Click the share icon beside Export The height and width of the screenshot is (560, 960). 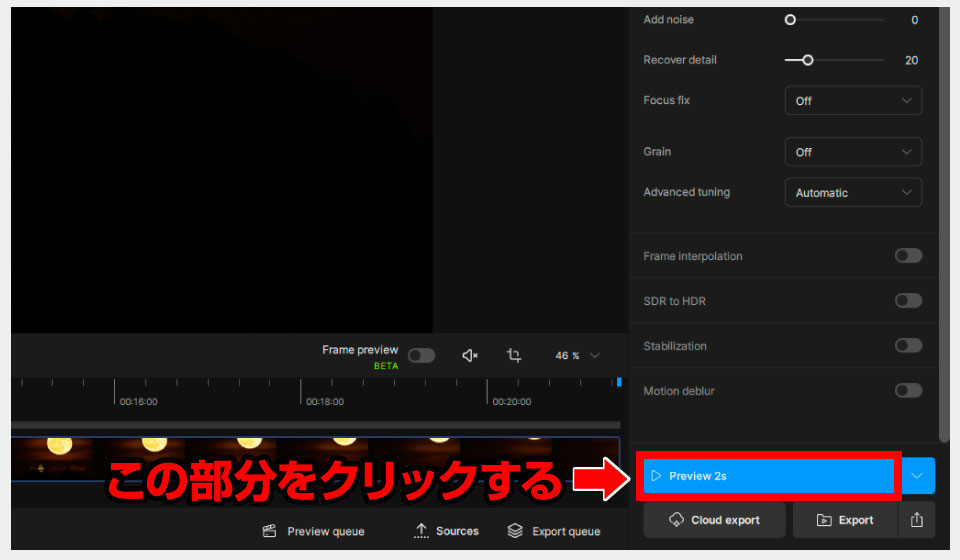[x=917, y=520]
